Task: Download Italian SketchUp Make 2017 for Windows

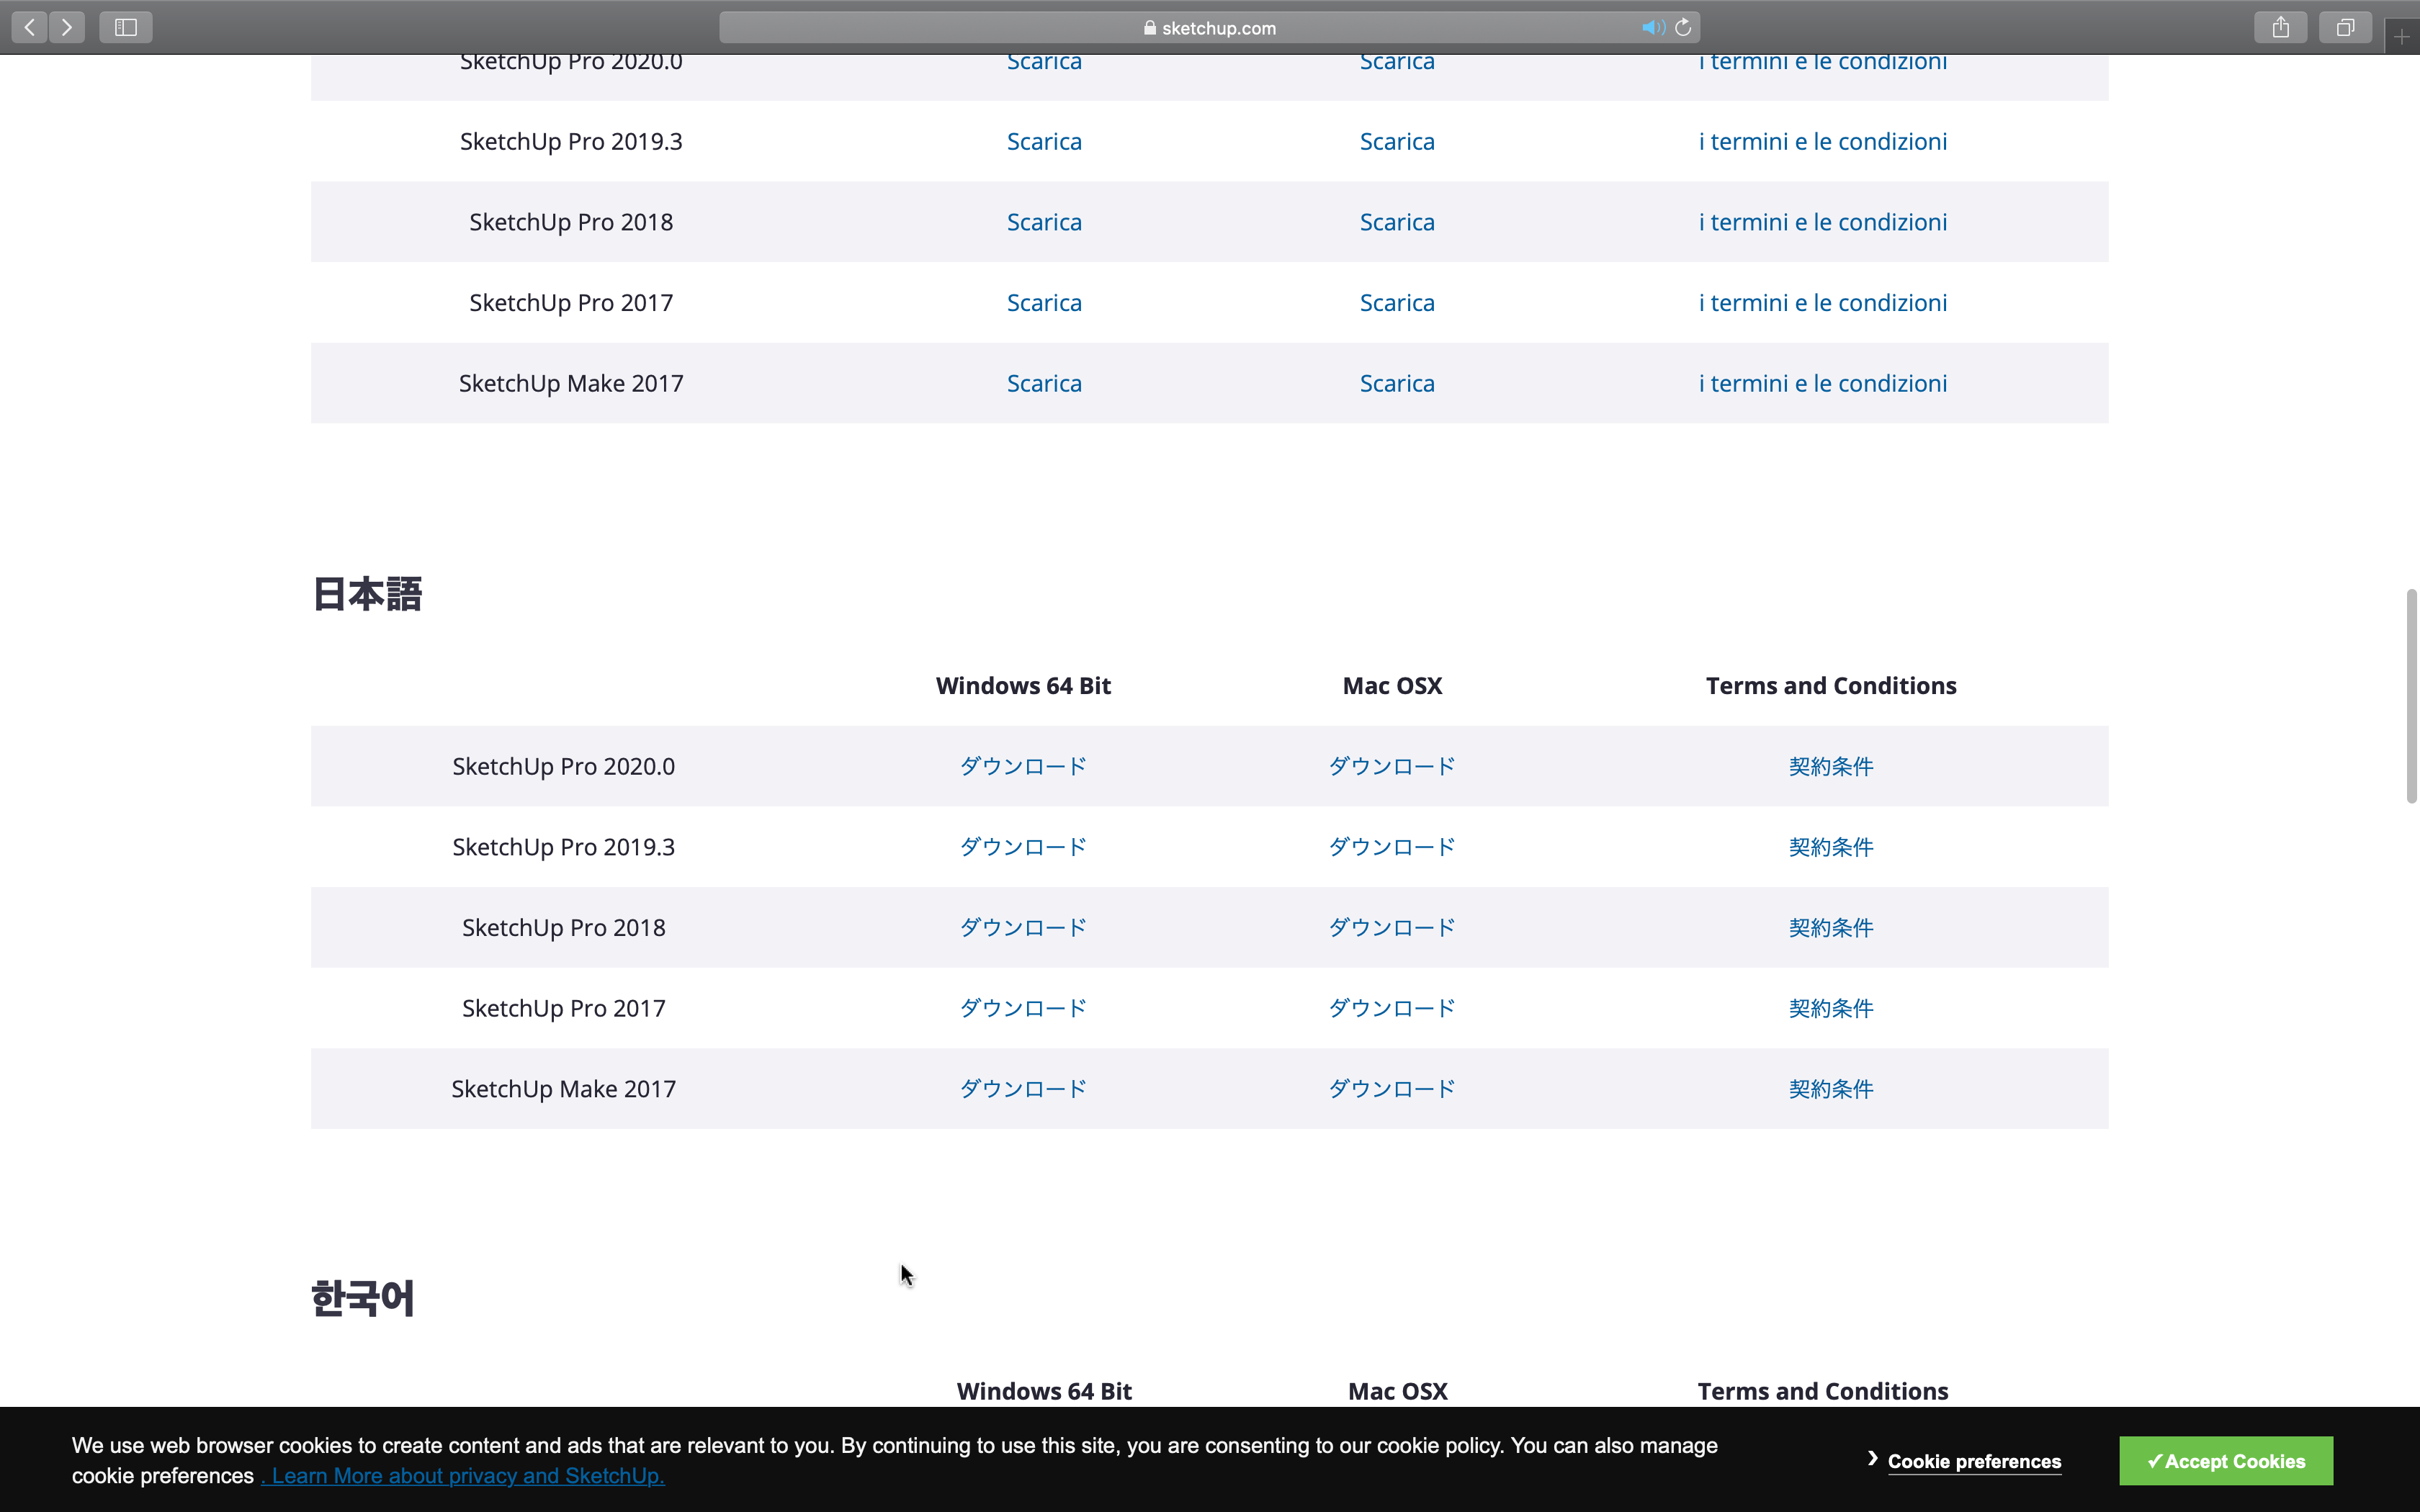Action: click(x=1044, y=383)
